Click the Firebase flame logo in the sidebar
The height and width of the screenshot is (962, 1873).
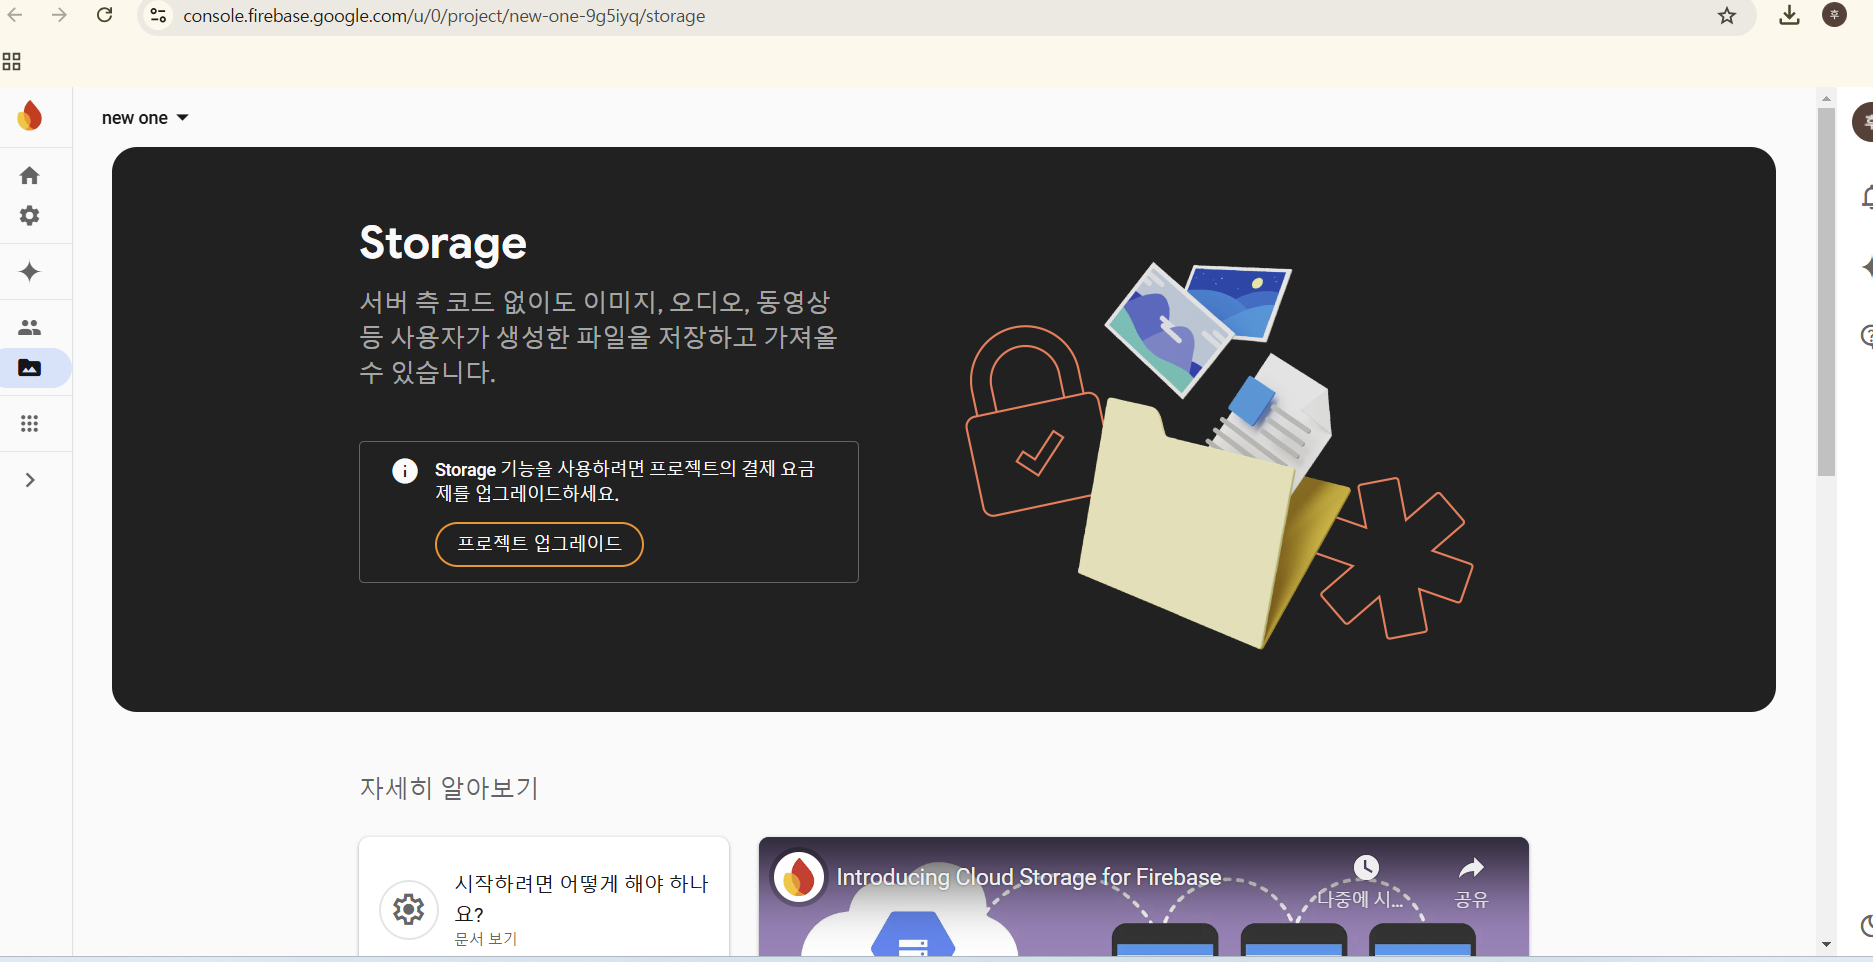30,116
